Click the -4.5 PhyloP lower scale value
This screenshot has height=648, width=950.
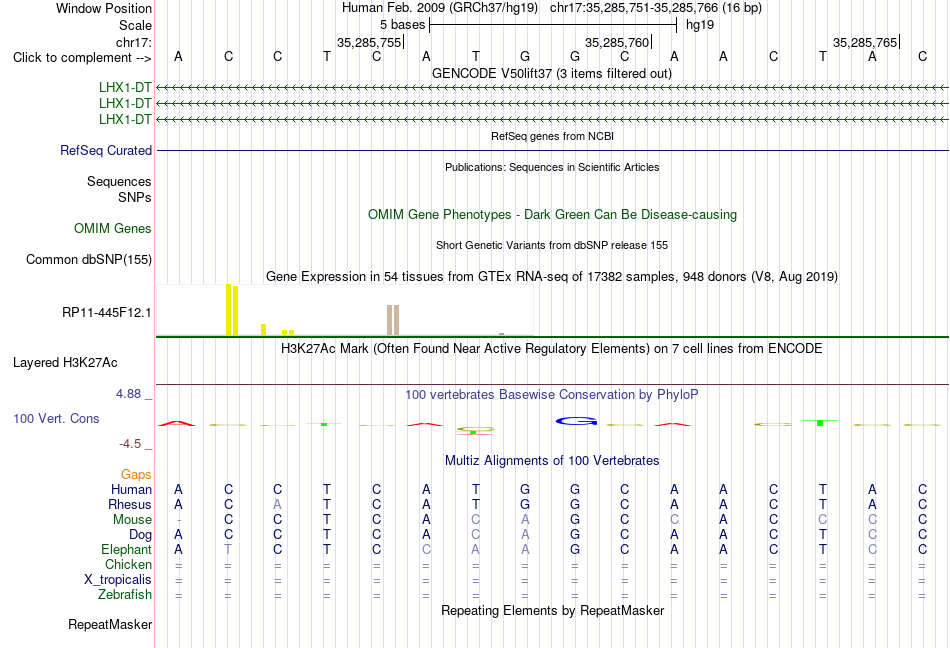[x=130, y=444]
